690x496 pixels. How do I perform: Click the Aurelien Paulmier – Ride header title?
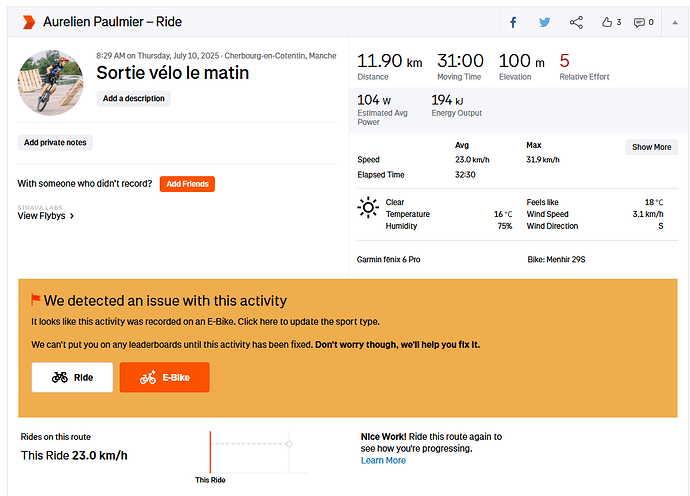click(112, 22)
